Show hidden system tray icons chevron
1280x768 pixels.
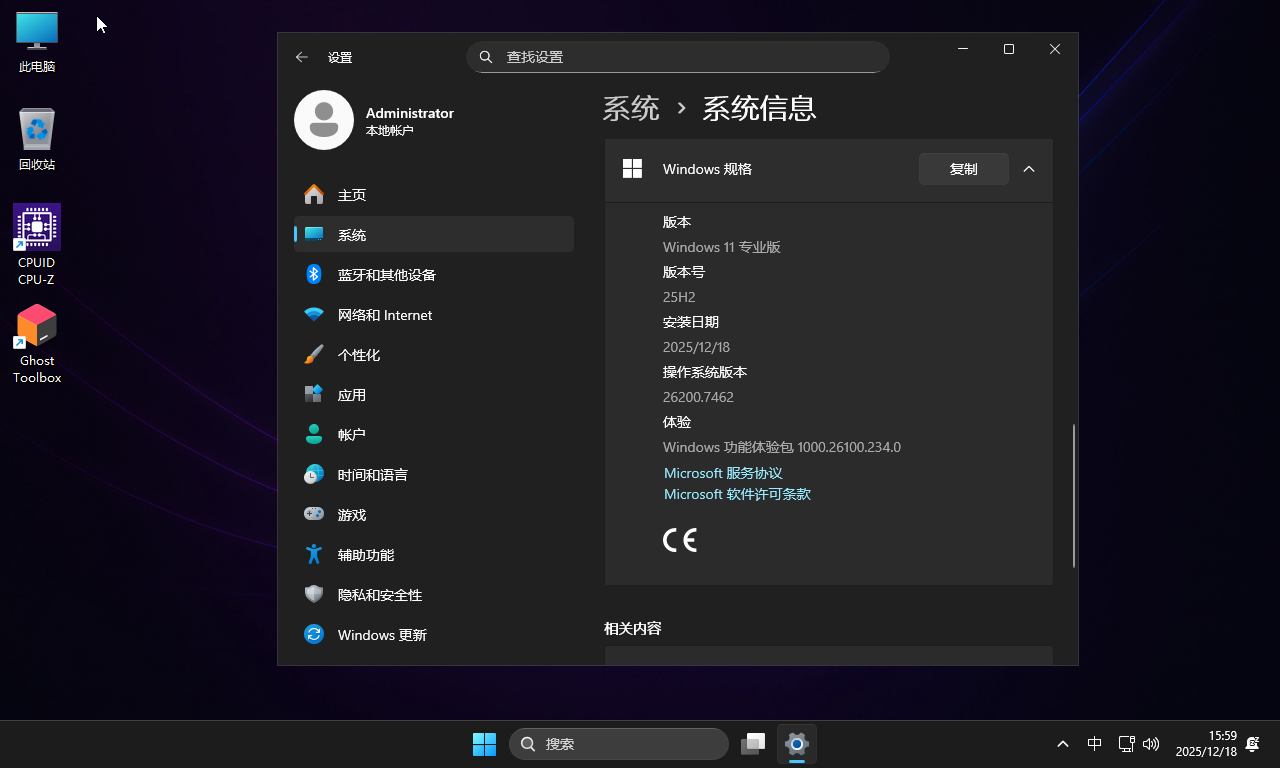pos(1063,744)
